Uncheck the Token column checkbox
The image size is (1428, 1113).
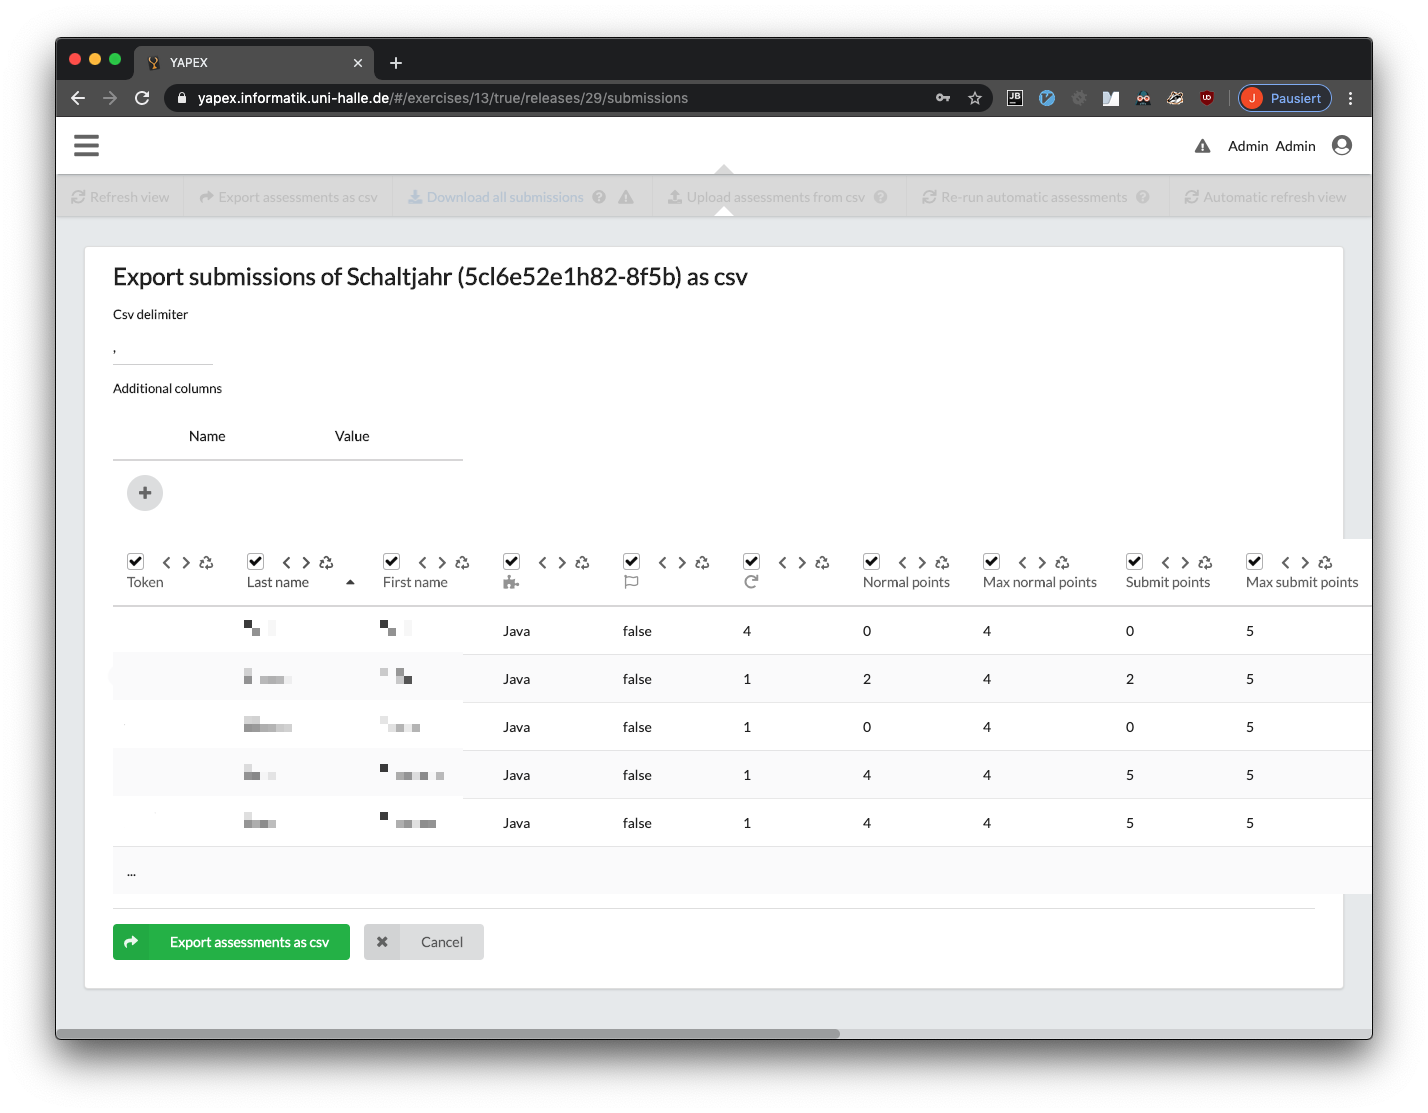(x=136, y=562)
